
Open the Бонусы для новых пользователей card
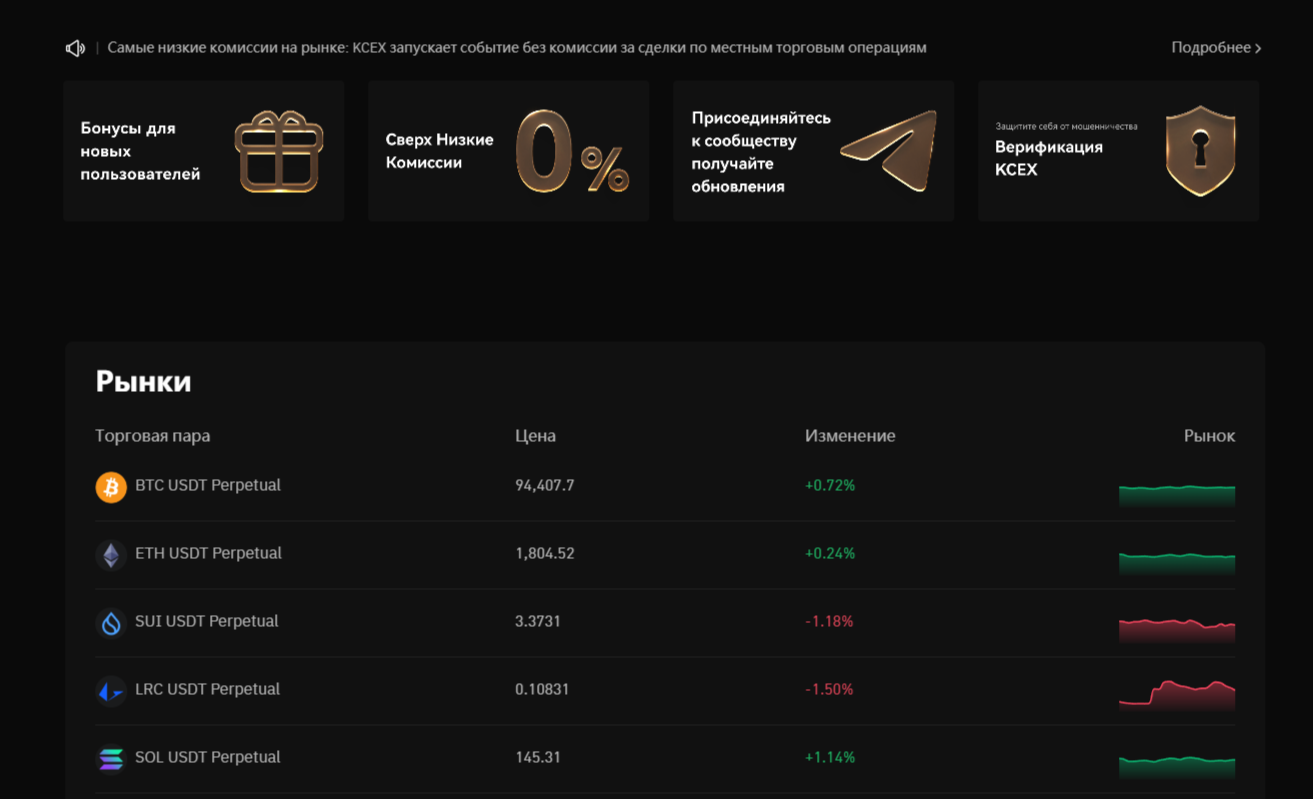(x=204, y=151)
